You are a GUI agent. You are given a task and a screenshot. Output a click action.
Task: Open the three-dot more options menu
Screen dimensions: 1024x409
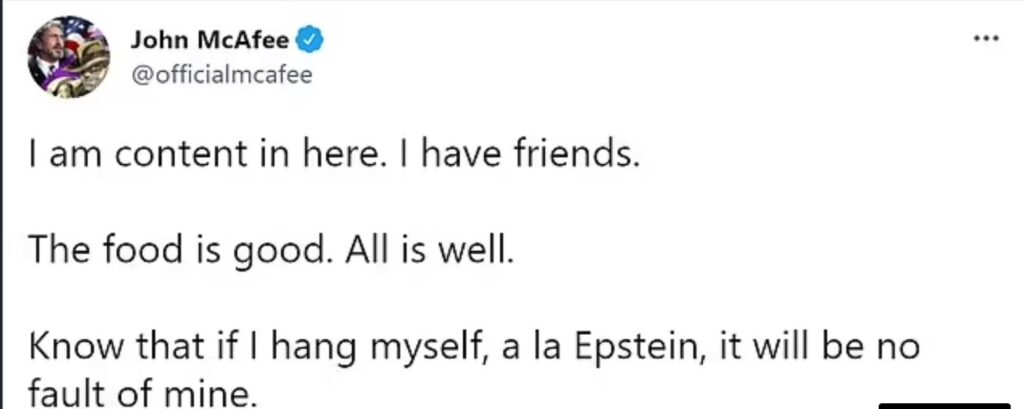point(986,39)
